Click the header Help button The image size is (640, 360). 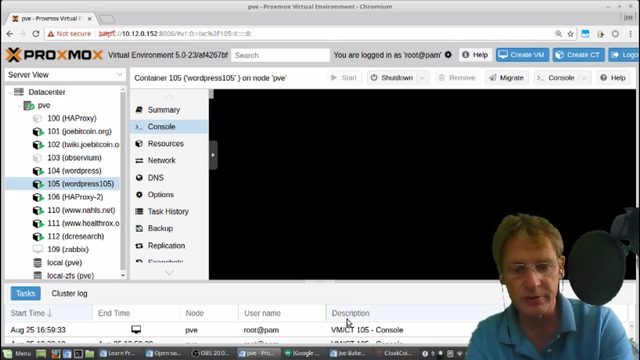click(x=475, y=55)
